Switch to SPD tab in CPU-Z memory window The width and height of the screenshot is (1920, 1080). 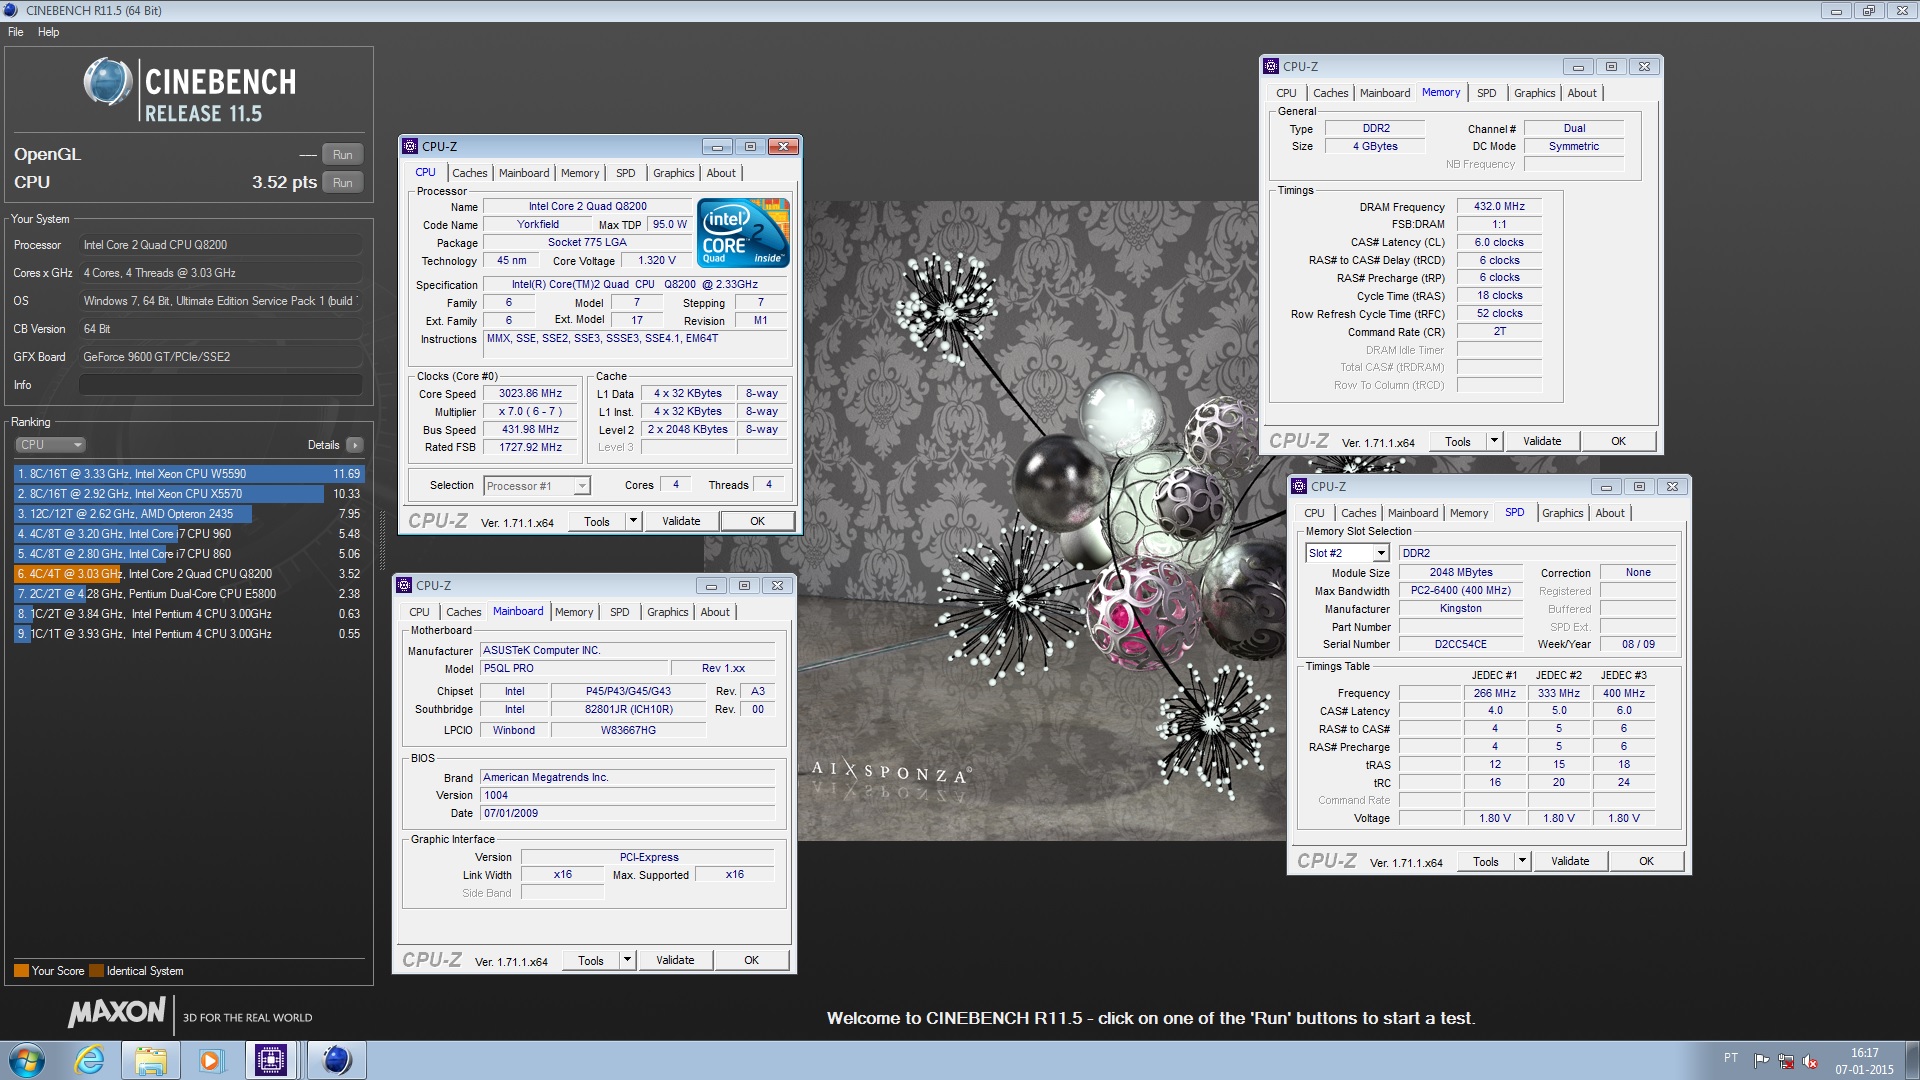(x=1487, y=93)
